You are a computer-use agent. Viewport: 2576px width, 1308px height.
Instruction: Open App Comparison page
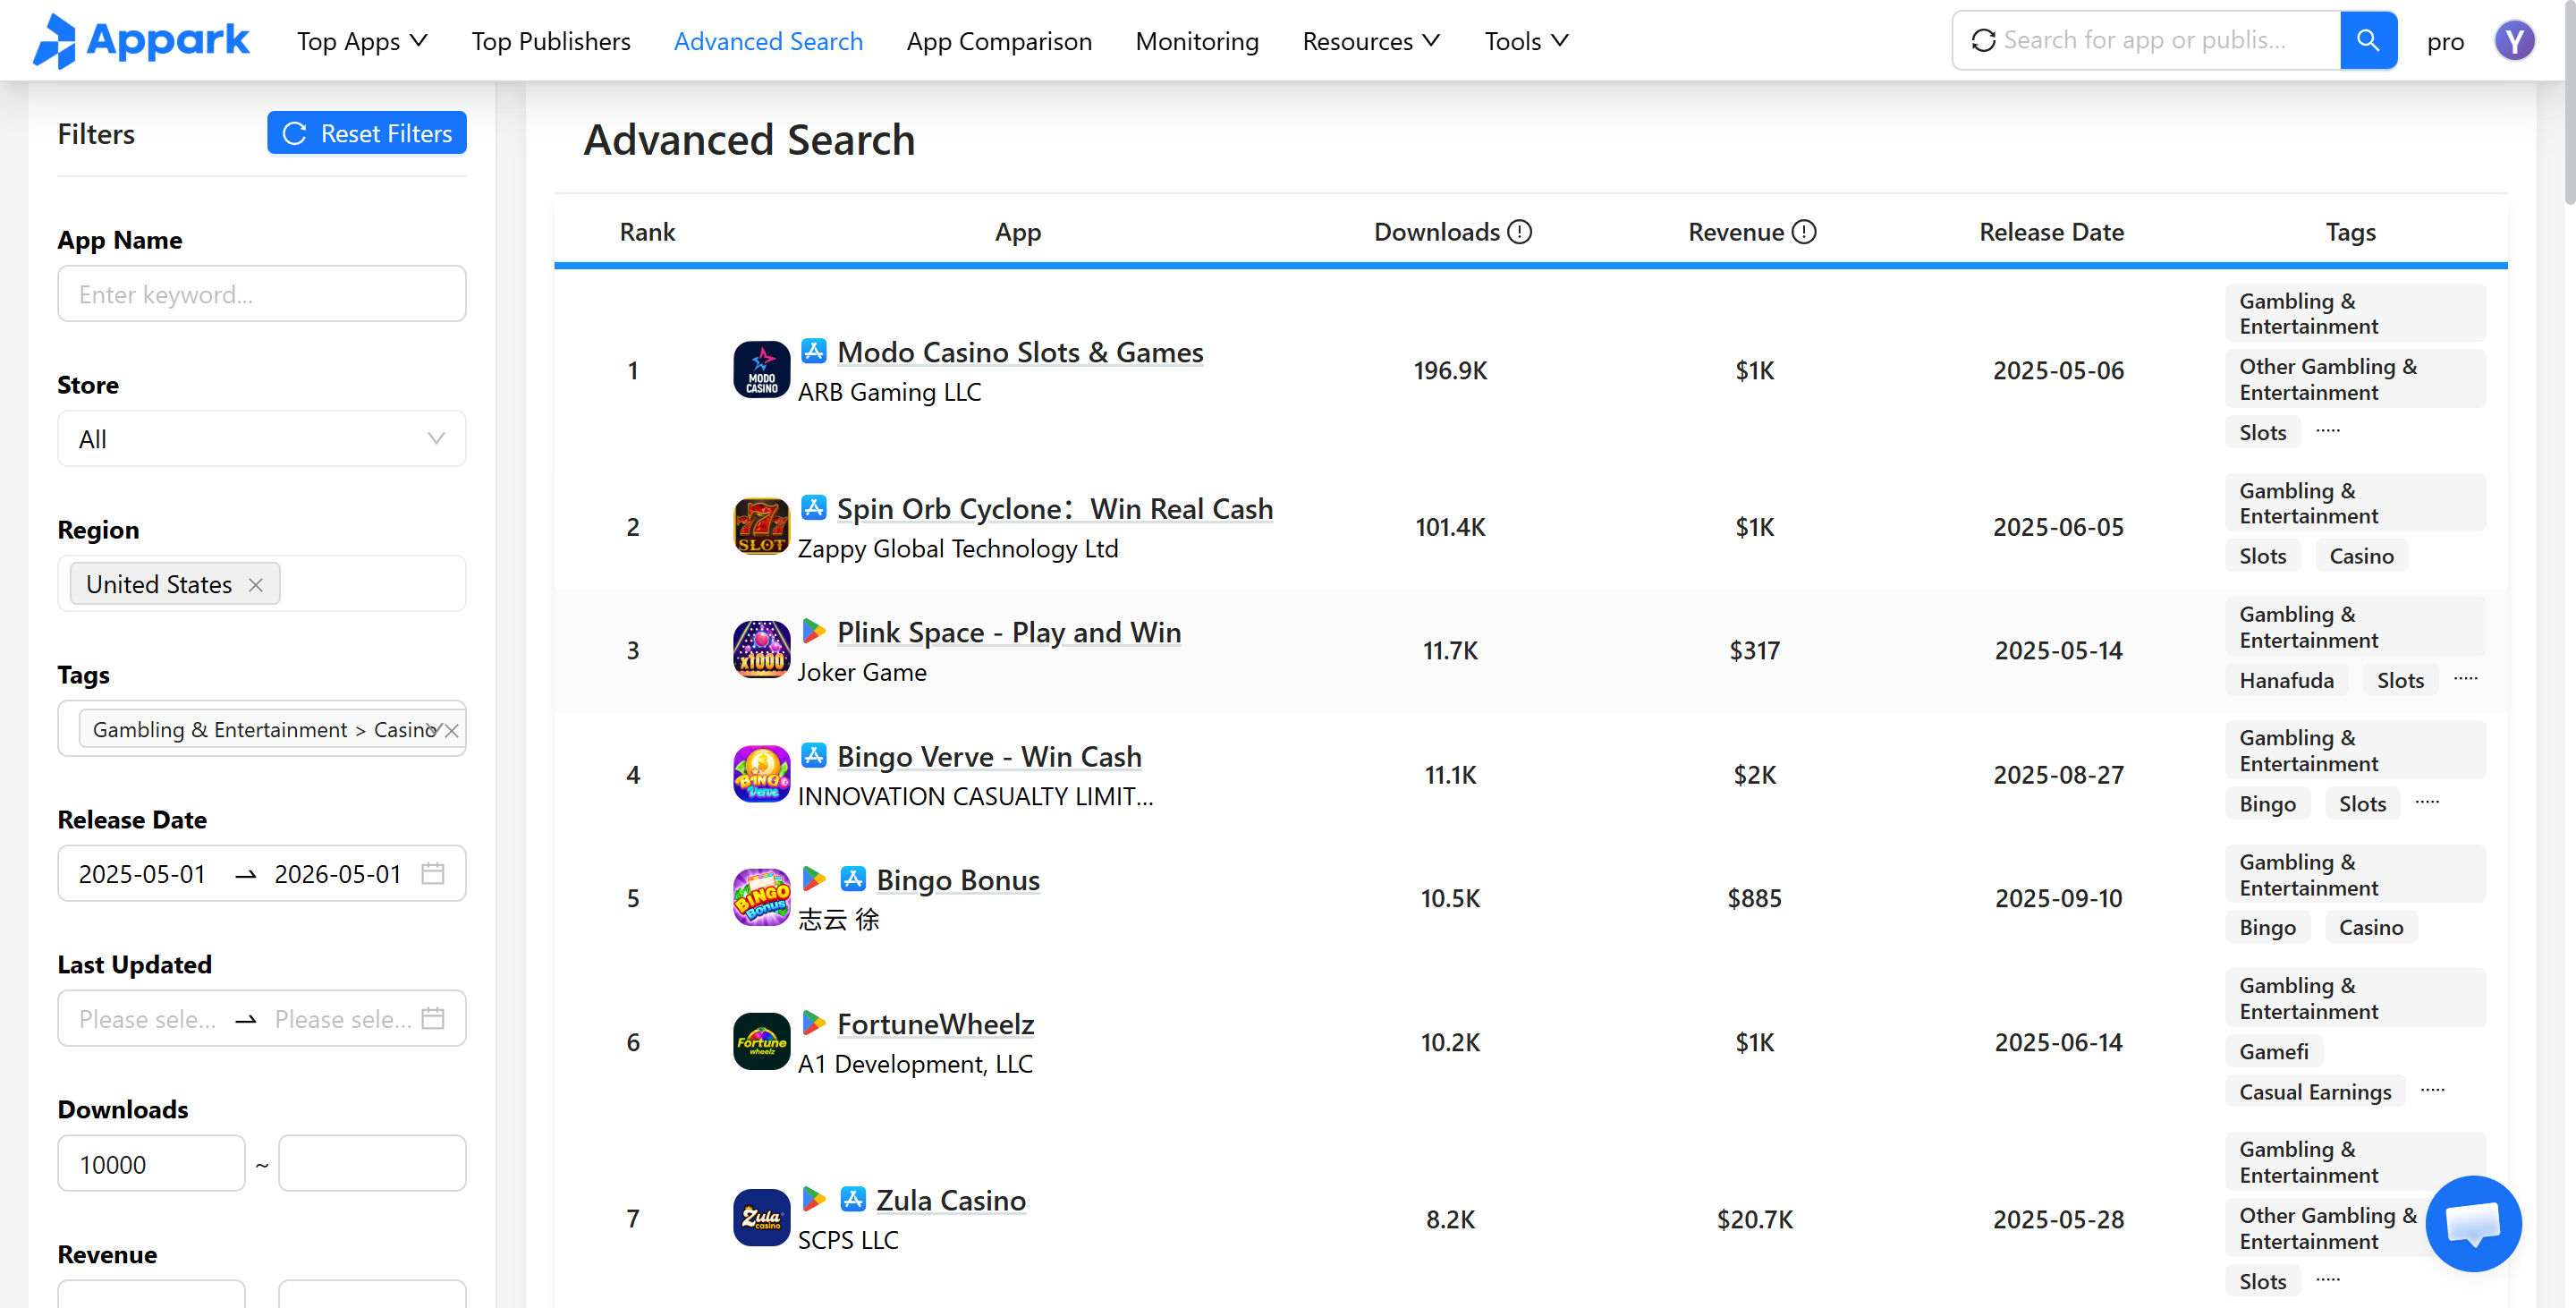point(999,41)
